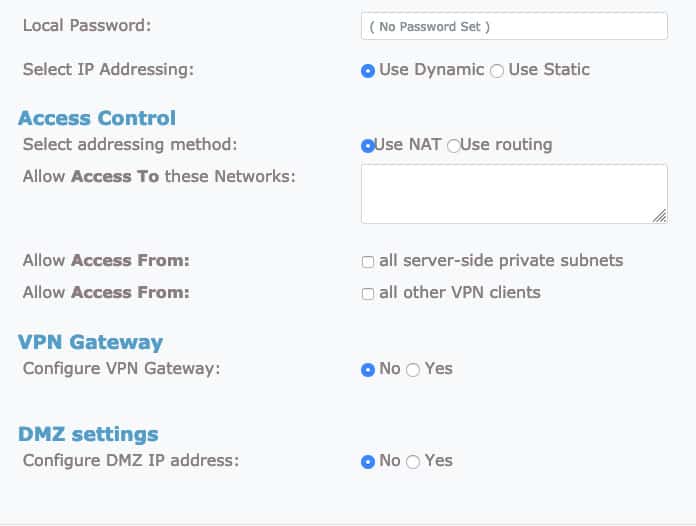Click the Select addressing method label
The width and height of the screenshot is (696, 526).
pyautogui.click(x=129, y=144)
